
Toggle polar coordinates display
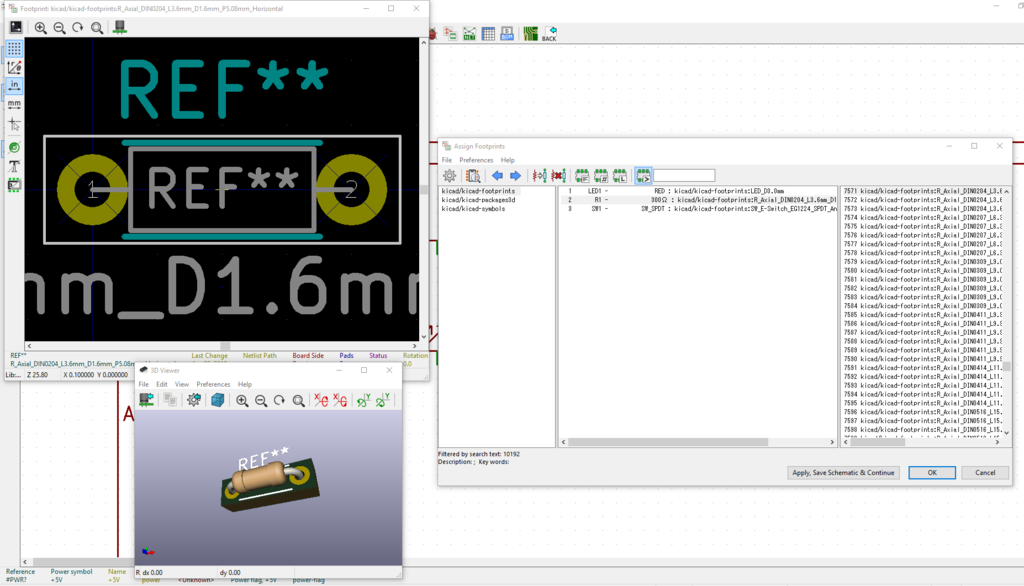(x=14, y=67)
